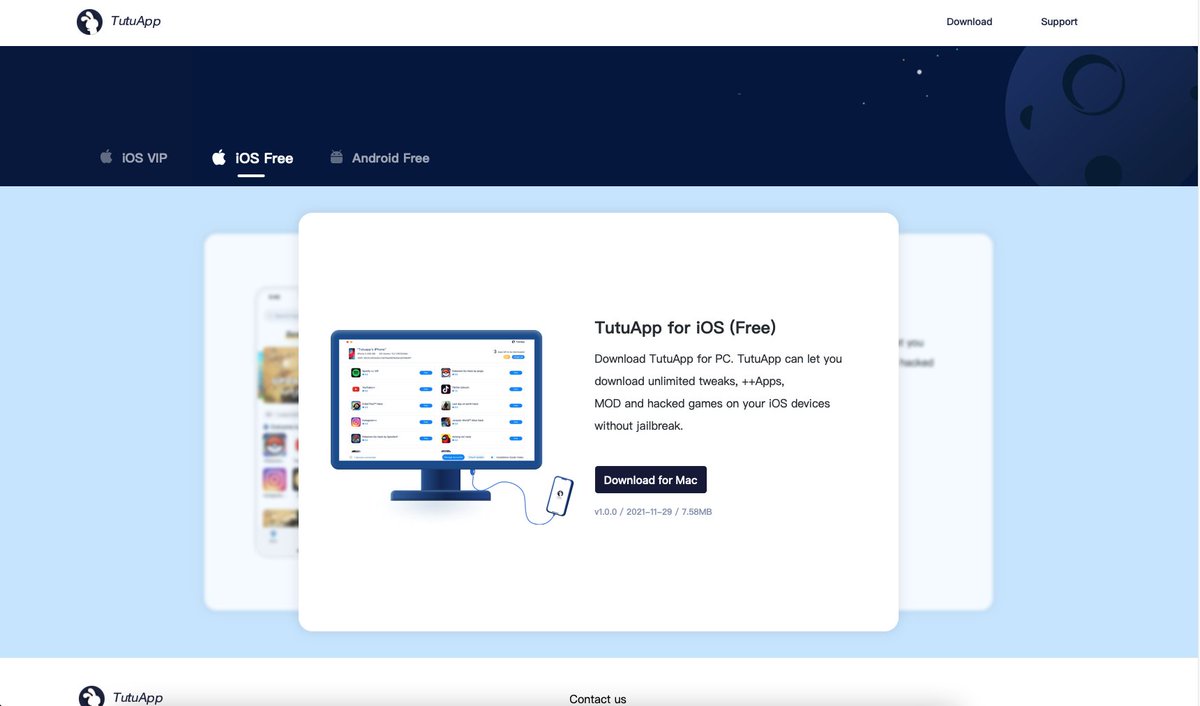1200x706 pixels.
Task: Switch to the Android Free tab
Action: coord(380,158)
